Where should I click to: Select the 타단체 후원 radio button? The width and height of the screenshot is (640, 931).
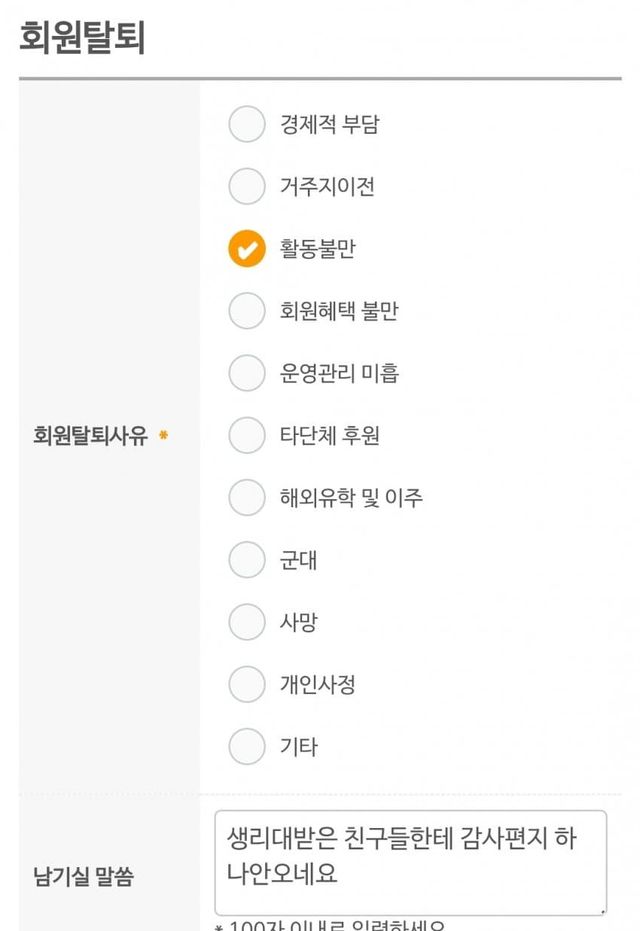[x=247, y=435]
